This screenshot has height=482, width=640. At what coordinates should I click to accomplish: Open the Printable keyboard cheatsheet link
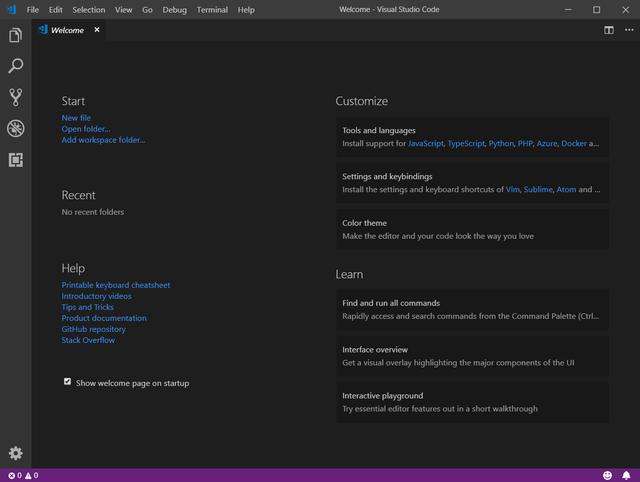[116, 285]
